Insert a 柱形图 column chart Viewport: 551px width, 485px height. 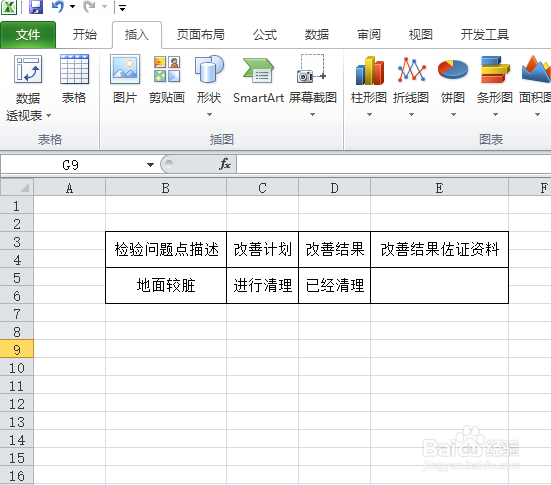pos(369,79)
